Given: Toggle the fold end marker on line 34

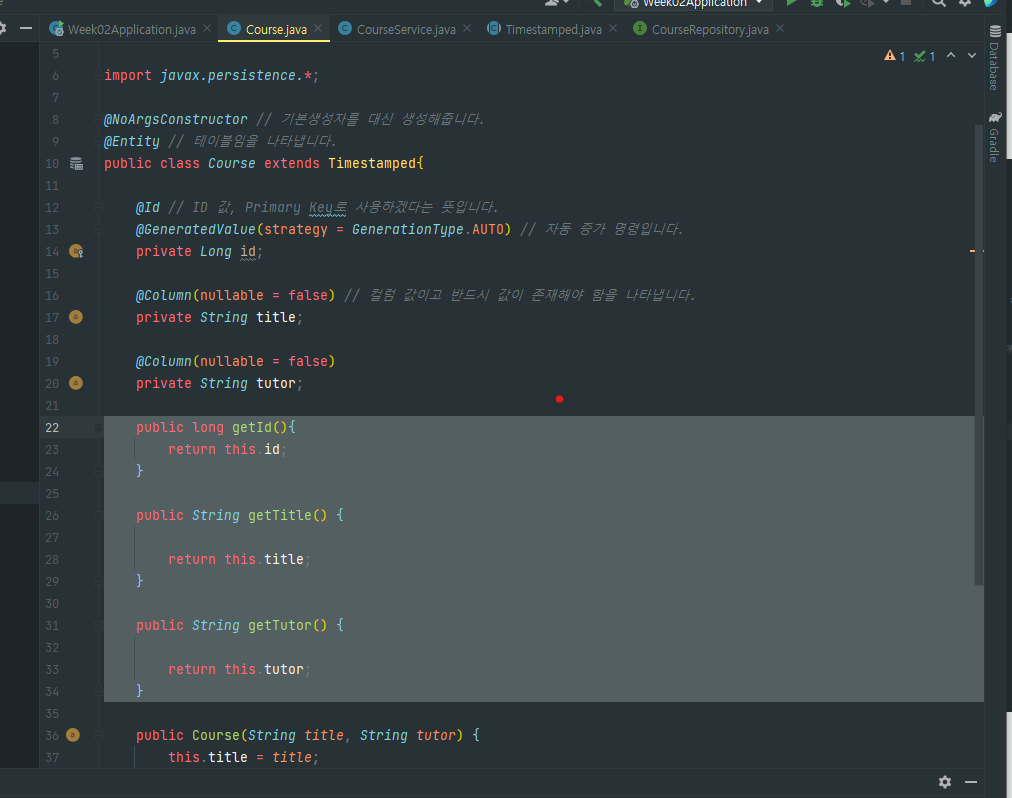Looking at the screenshot, I should coord(98,691).
